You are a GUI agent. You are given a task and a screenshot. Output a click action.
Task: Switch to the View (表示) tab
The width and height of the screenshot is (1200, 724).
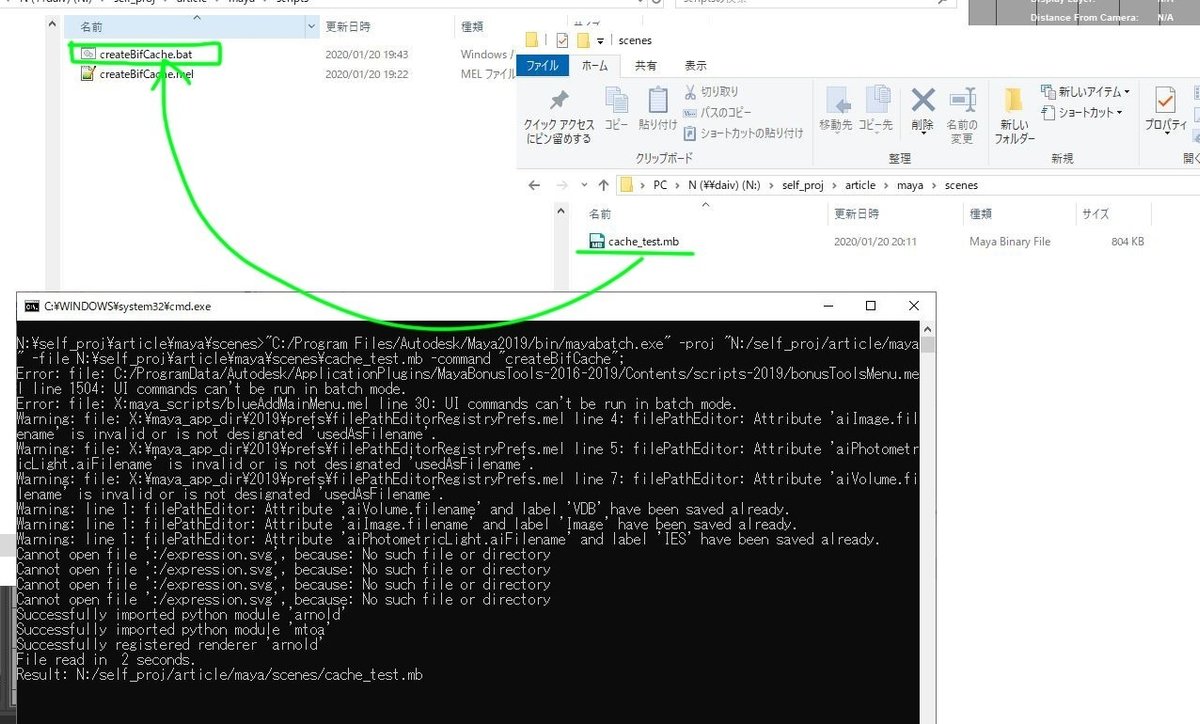point(695,65)
